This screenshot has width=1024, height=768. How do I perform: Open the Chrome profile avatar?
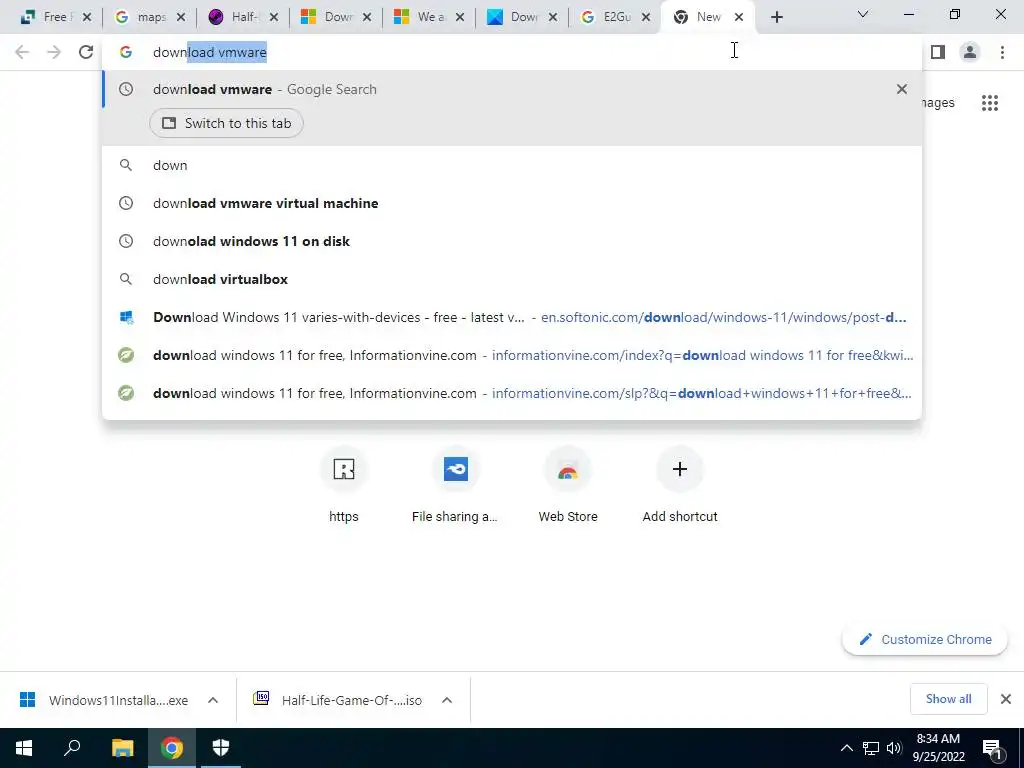[x=970, y=52]
